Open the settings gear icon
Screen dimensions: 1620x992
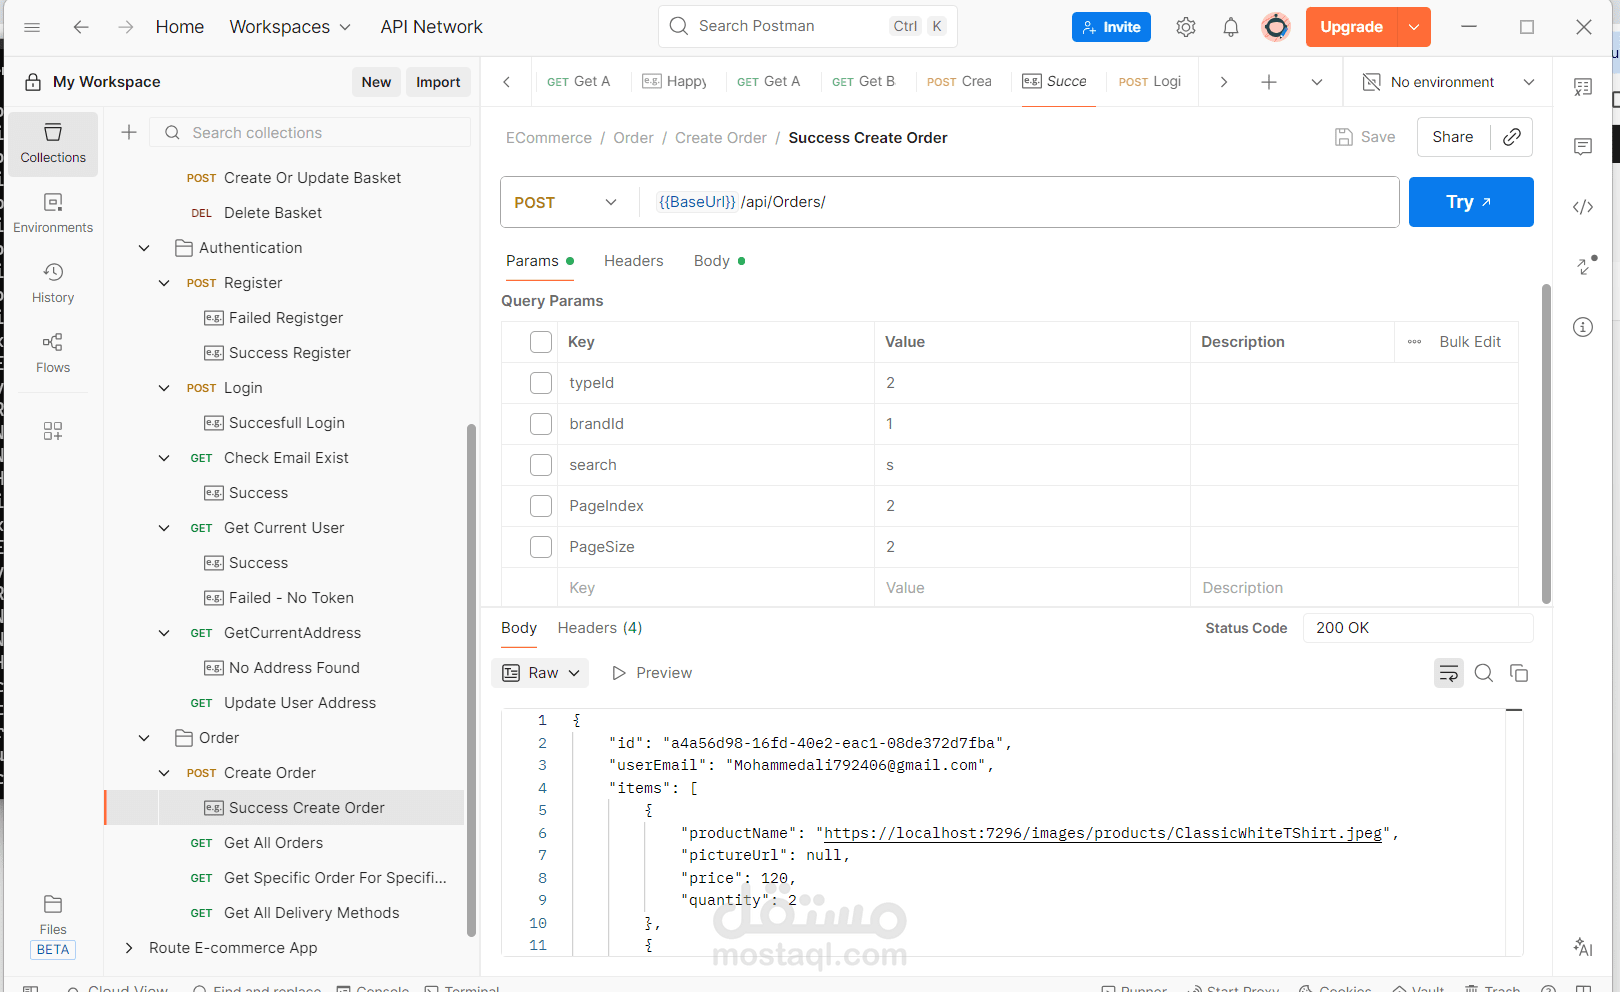[x=1186, y=27]
